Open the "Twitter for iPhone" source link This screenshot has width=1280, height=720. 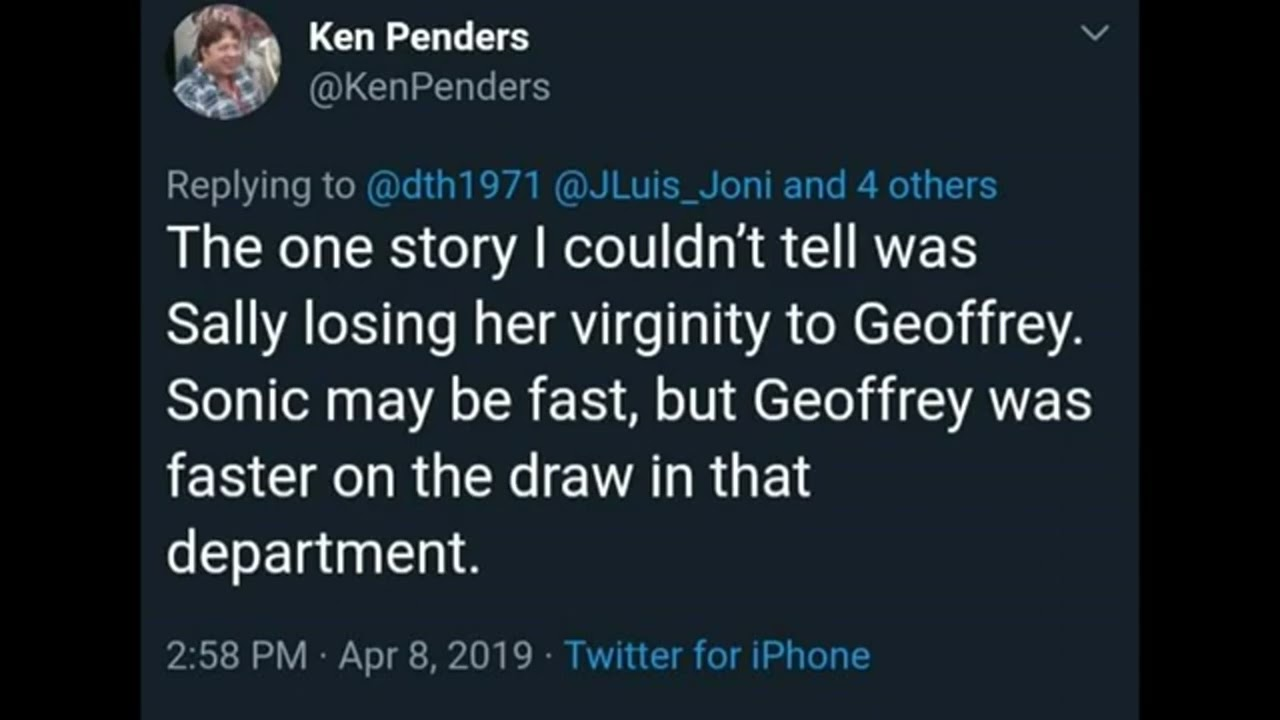717,655
